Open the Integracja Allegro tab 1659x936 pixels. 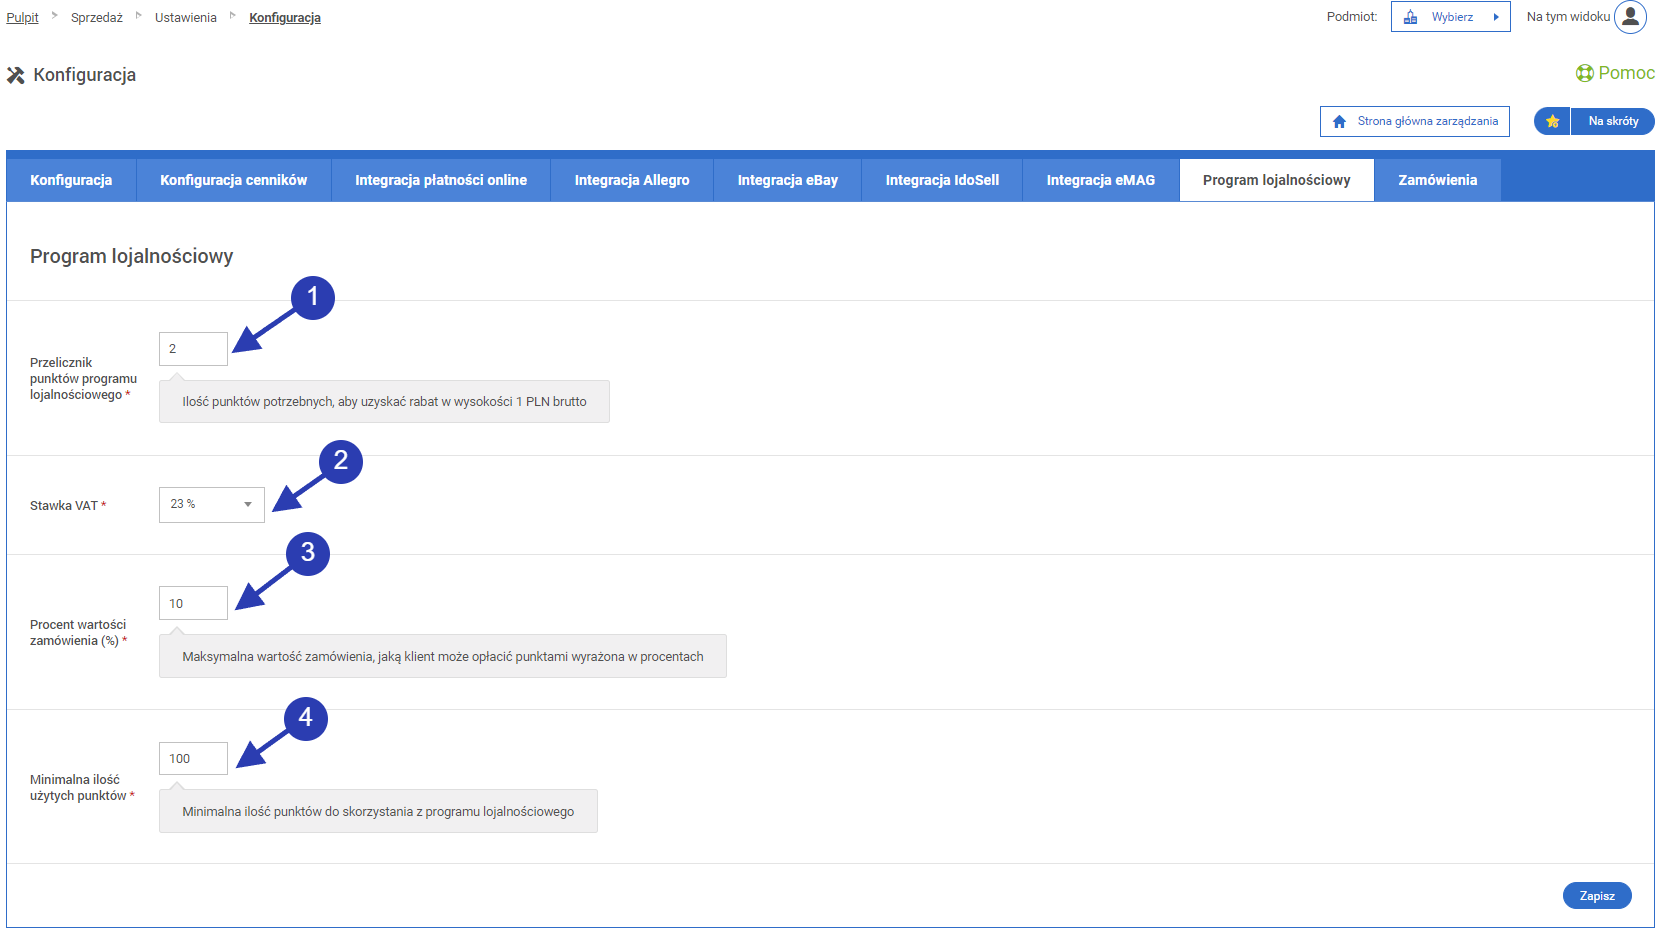(x=631, y=180)
